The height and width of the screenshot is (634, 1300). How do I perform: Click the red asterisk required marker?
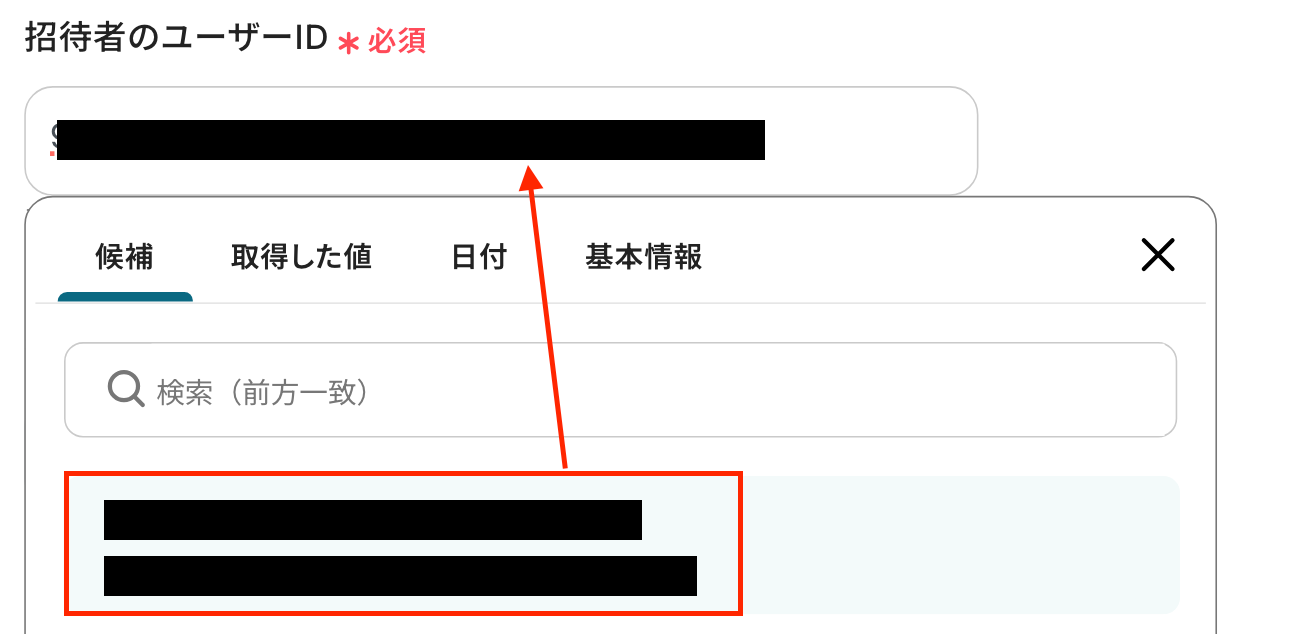[348, 44]
